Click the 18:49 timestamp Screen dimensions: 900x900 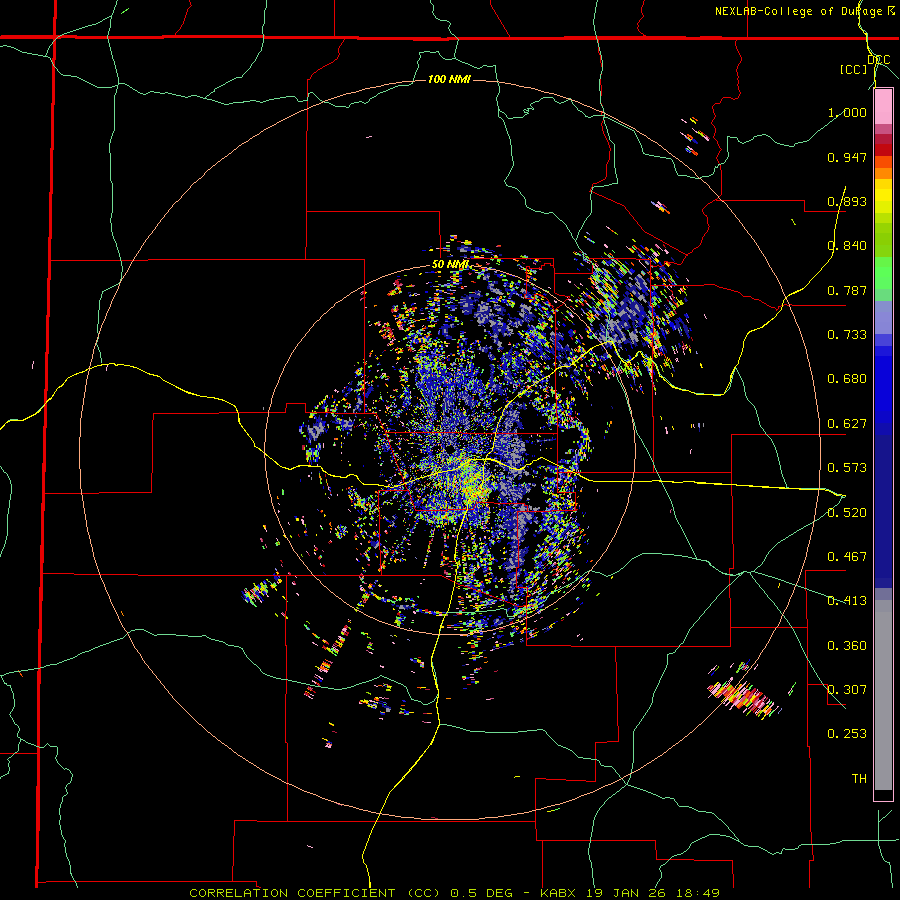(x=696, y=893)
